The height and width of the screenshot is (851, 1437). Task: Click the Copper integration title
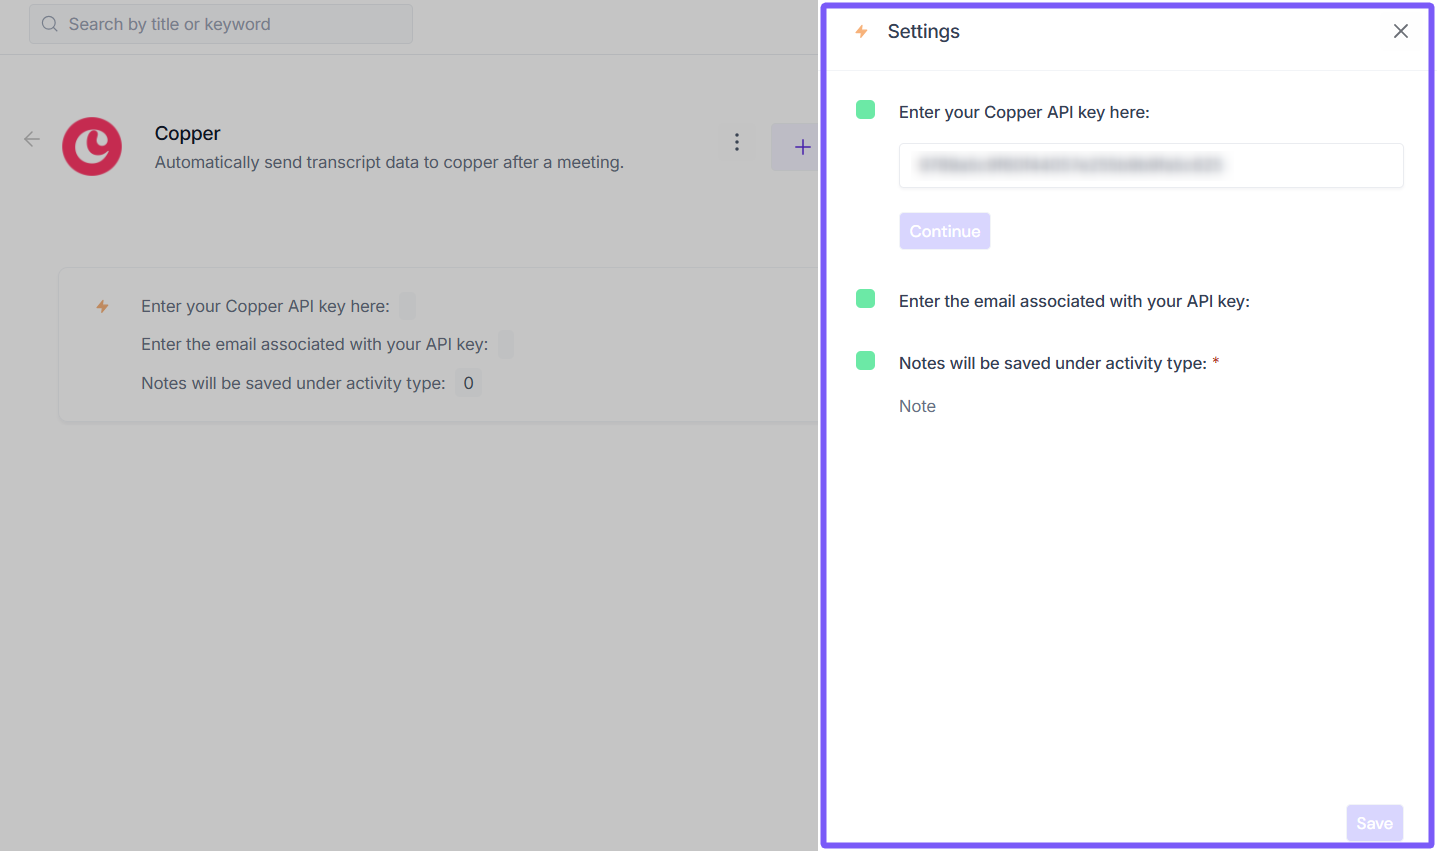click(x=187, y=133)
